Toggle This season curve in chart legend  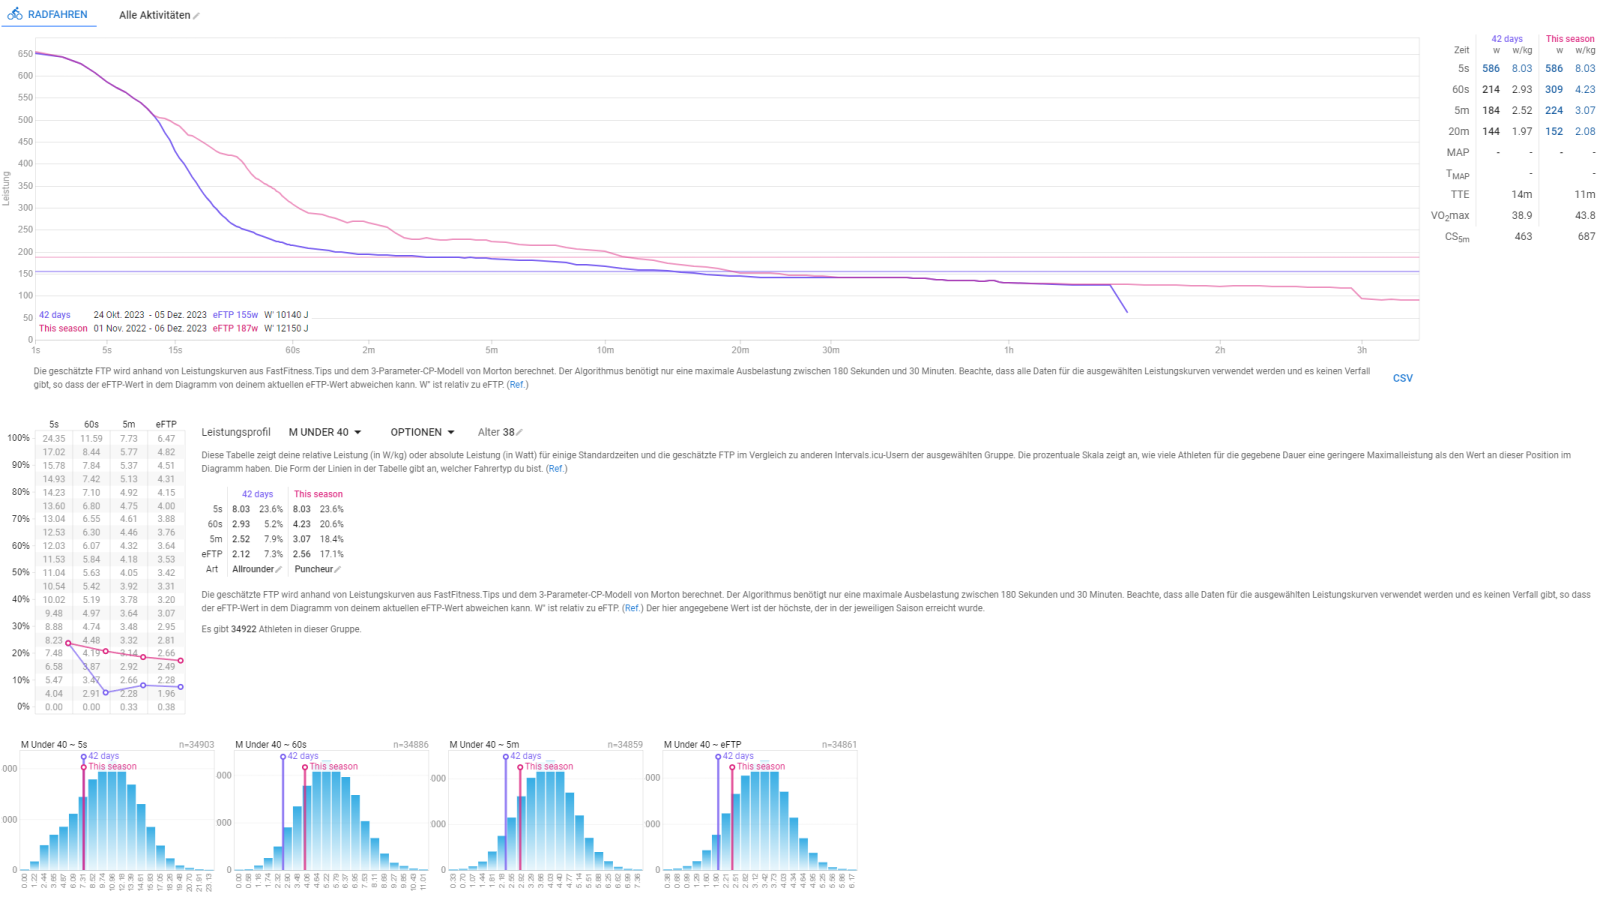(x=63, y=328)
